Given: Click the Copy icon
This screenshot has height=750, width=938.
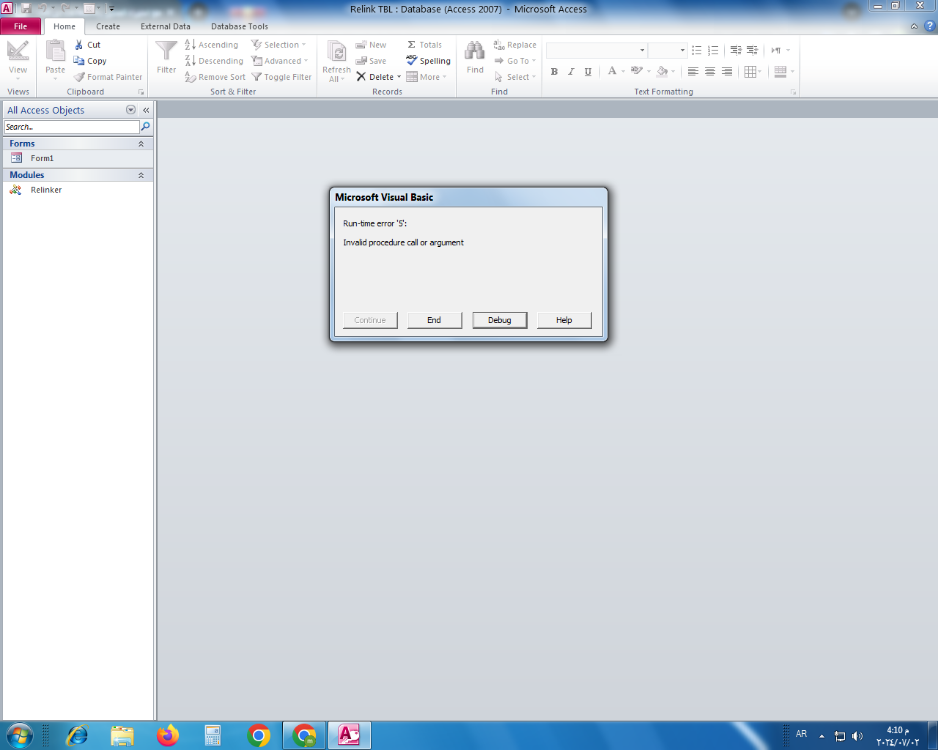Looking at the screenshot, I should tap(78, 61).
